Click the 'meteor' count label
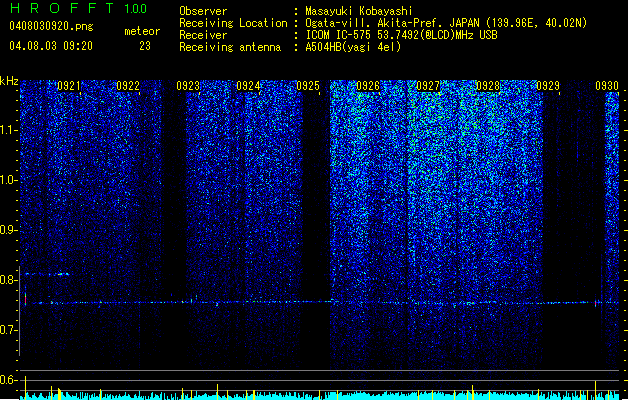The width and height of the screenshot is (629, 400). point(142,31)
